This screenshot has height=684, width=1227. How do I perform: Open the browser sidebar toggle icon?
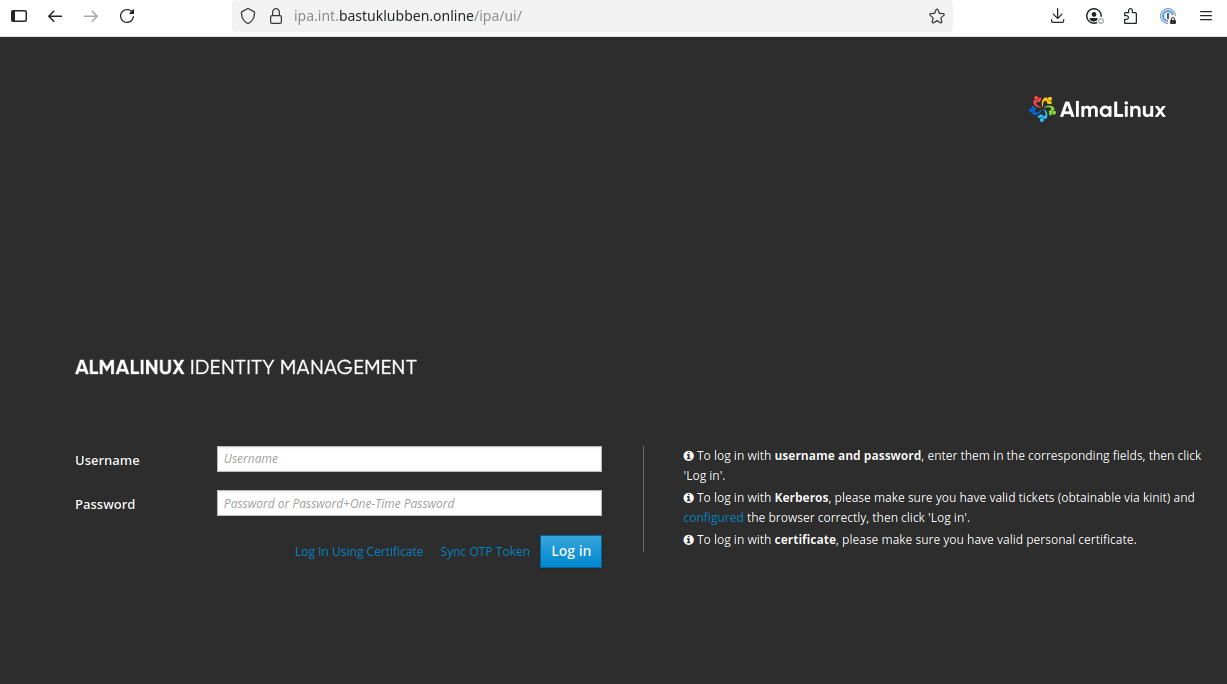coord(19,16)
